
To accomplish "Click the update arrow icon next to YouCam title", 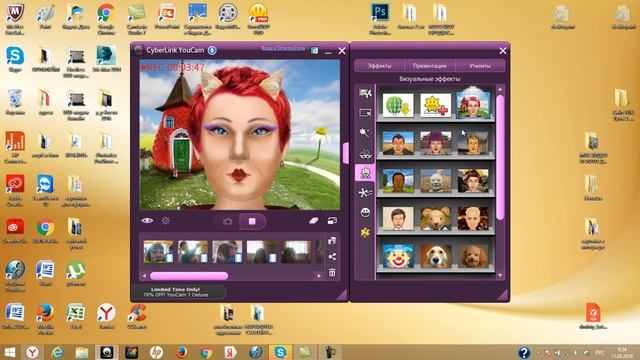I will tap(212, 50).
